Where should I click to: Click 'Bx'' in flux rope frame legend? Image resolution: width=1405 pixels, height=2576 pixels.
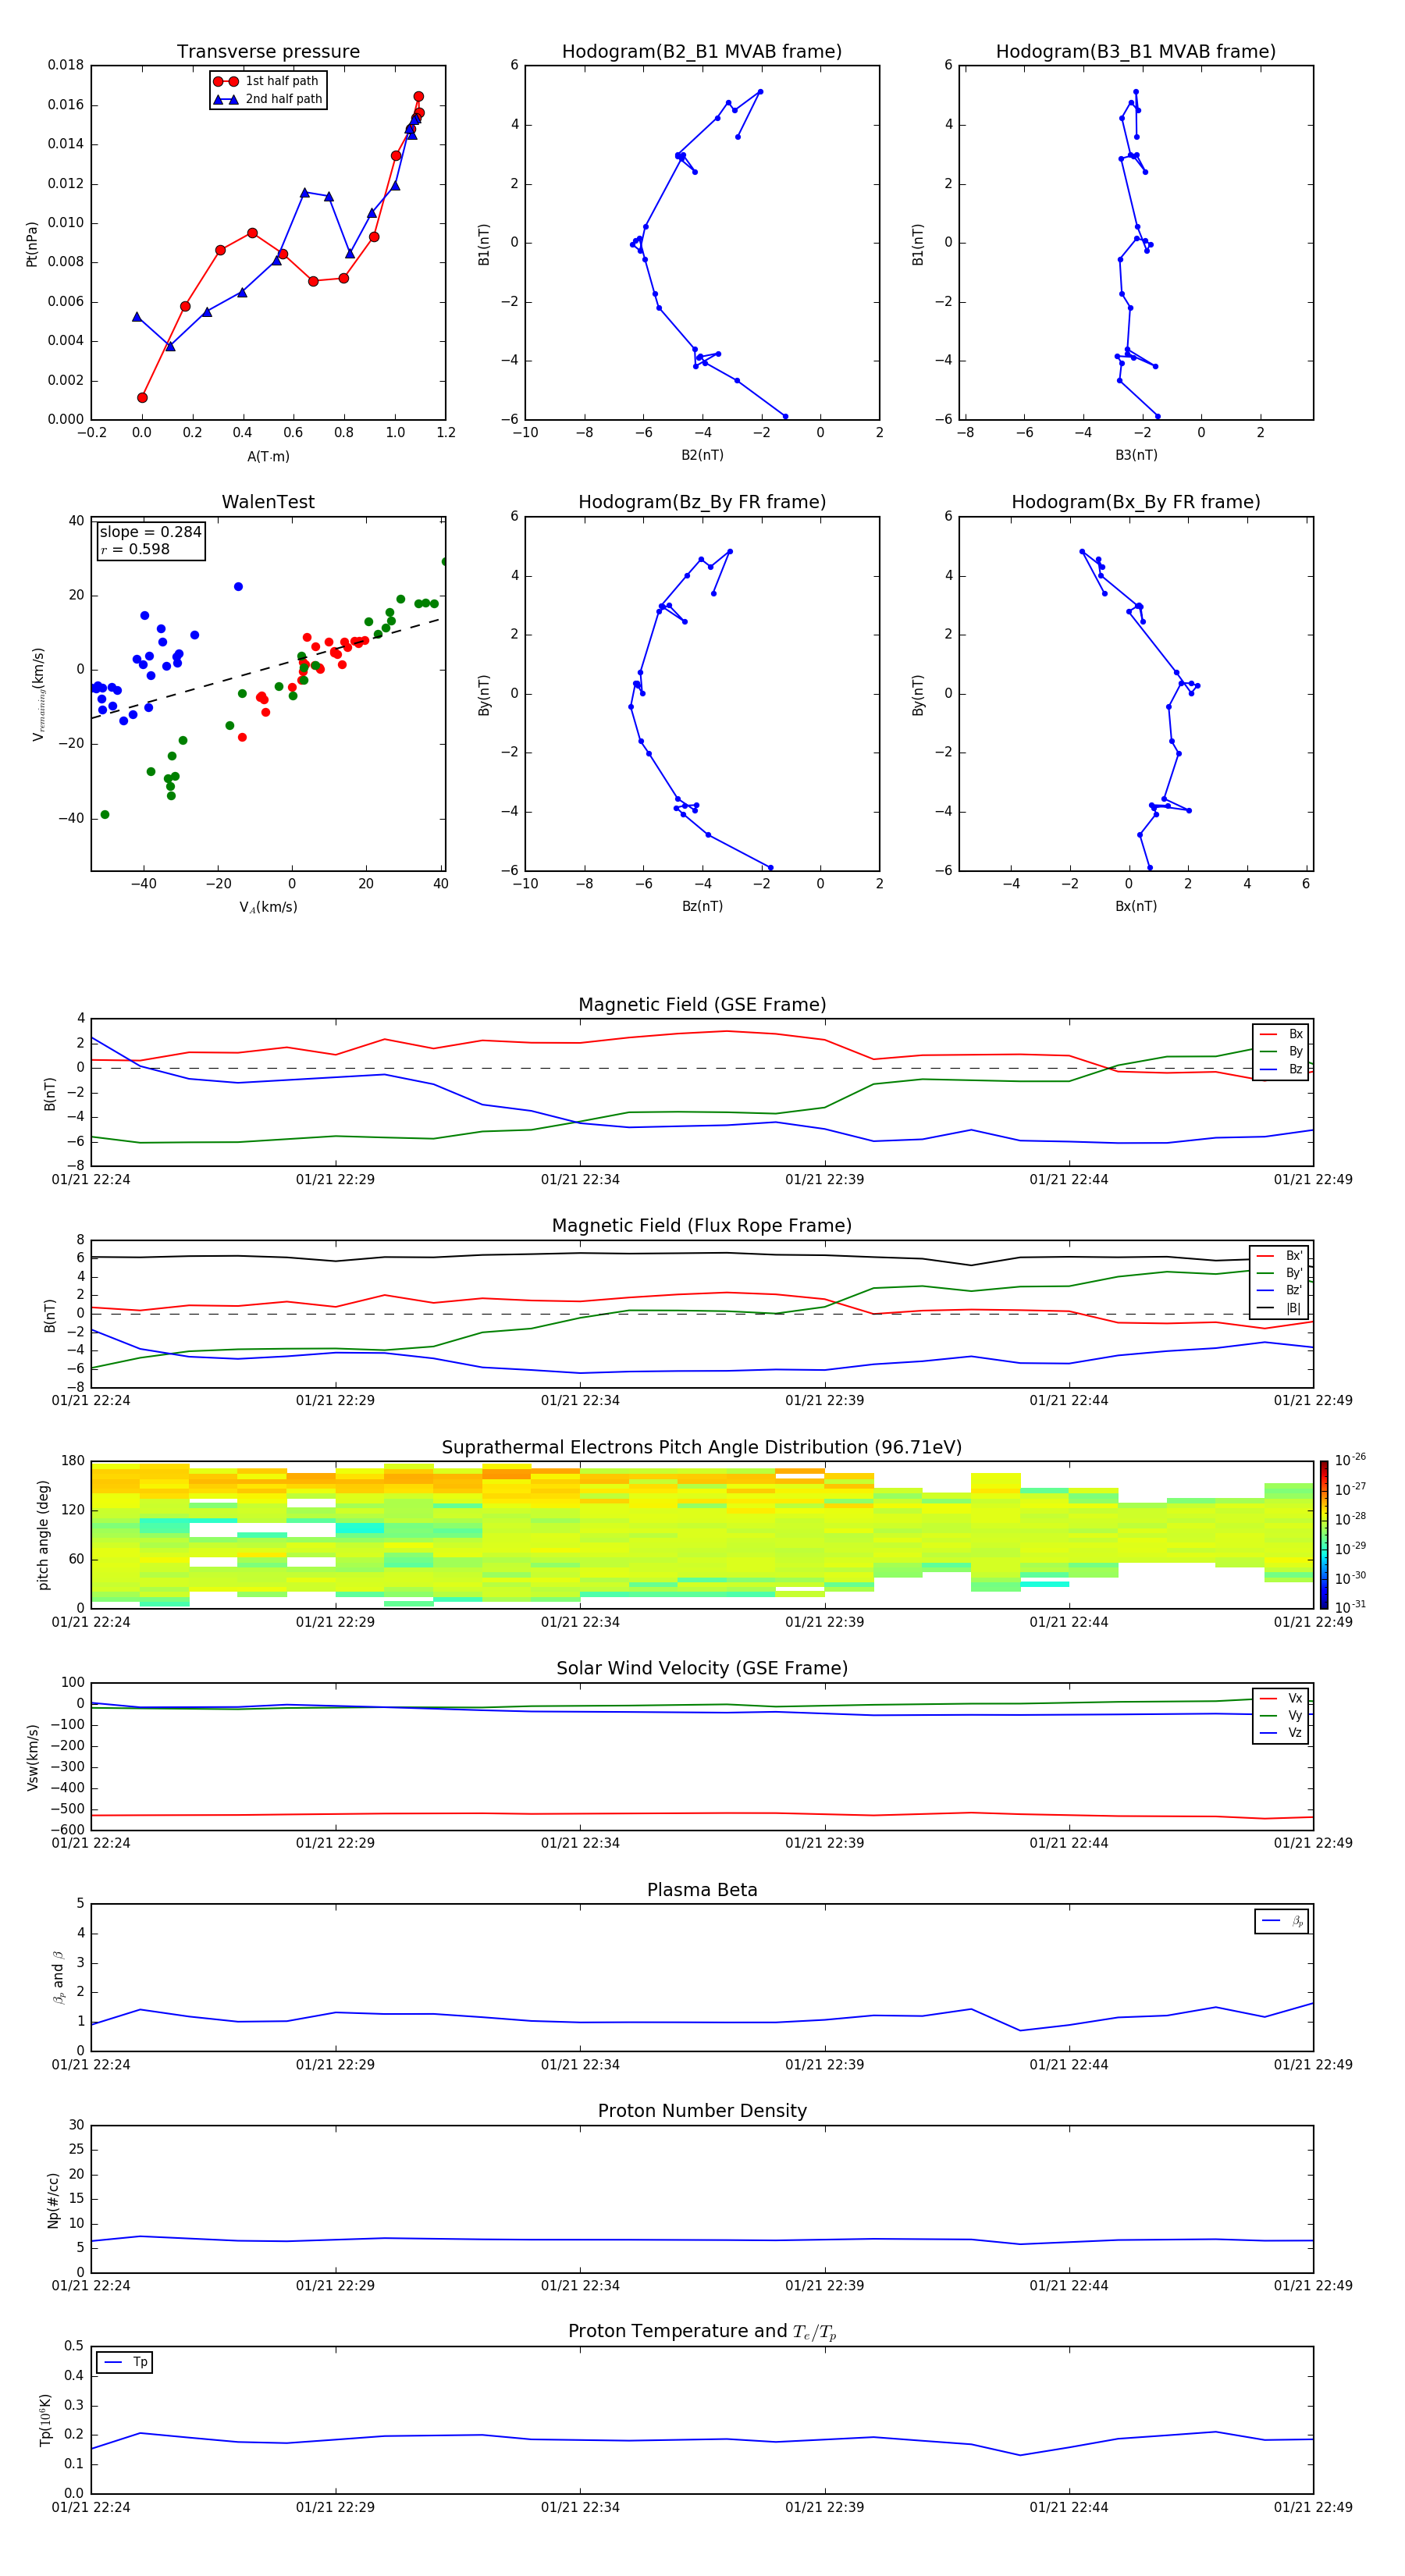click(x=1295, y=1256)
